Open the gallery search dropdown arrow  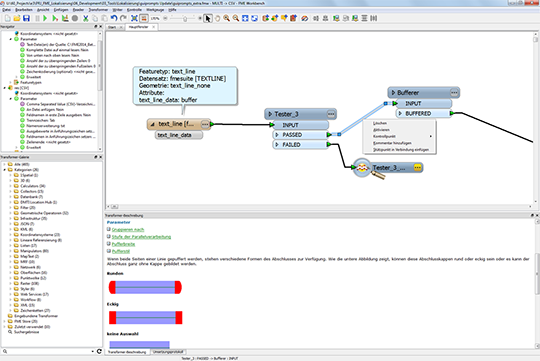(93, 351)
